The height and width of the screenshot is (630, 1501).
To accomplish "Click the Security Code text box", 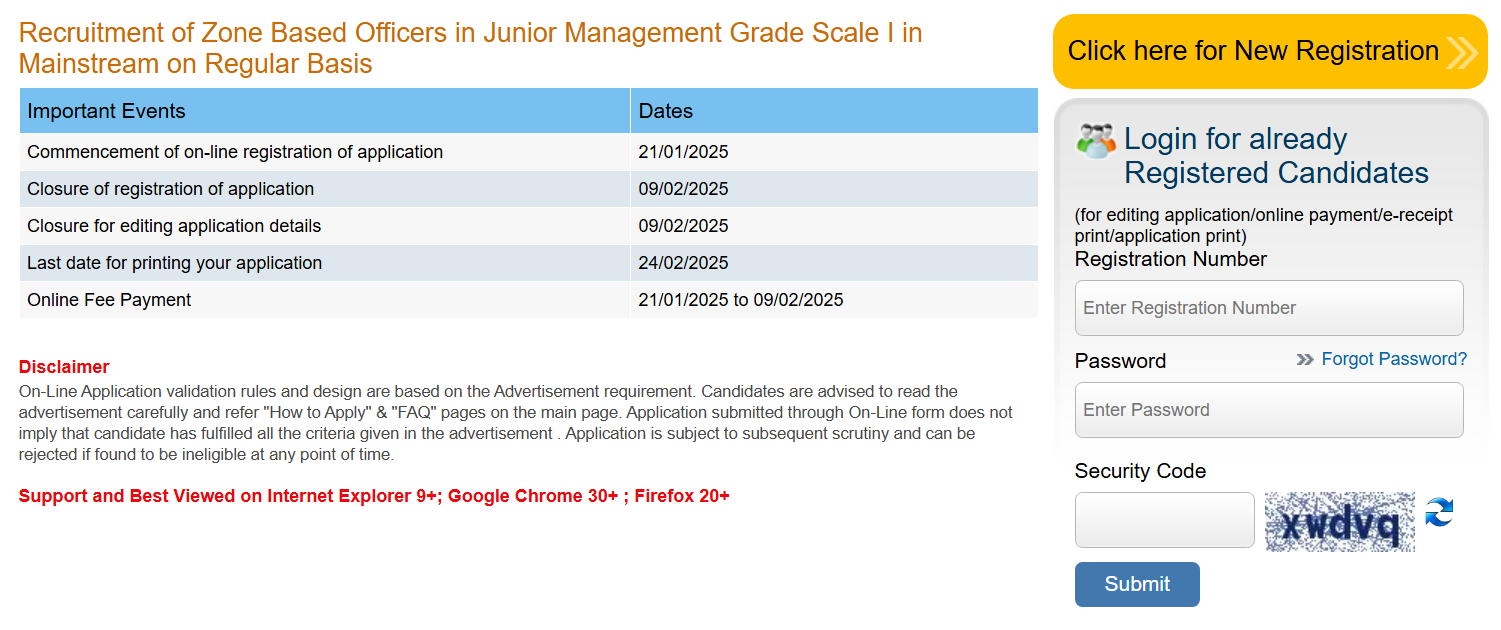I will pyautogui.click(x=1164, y=520).
